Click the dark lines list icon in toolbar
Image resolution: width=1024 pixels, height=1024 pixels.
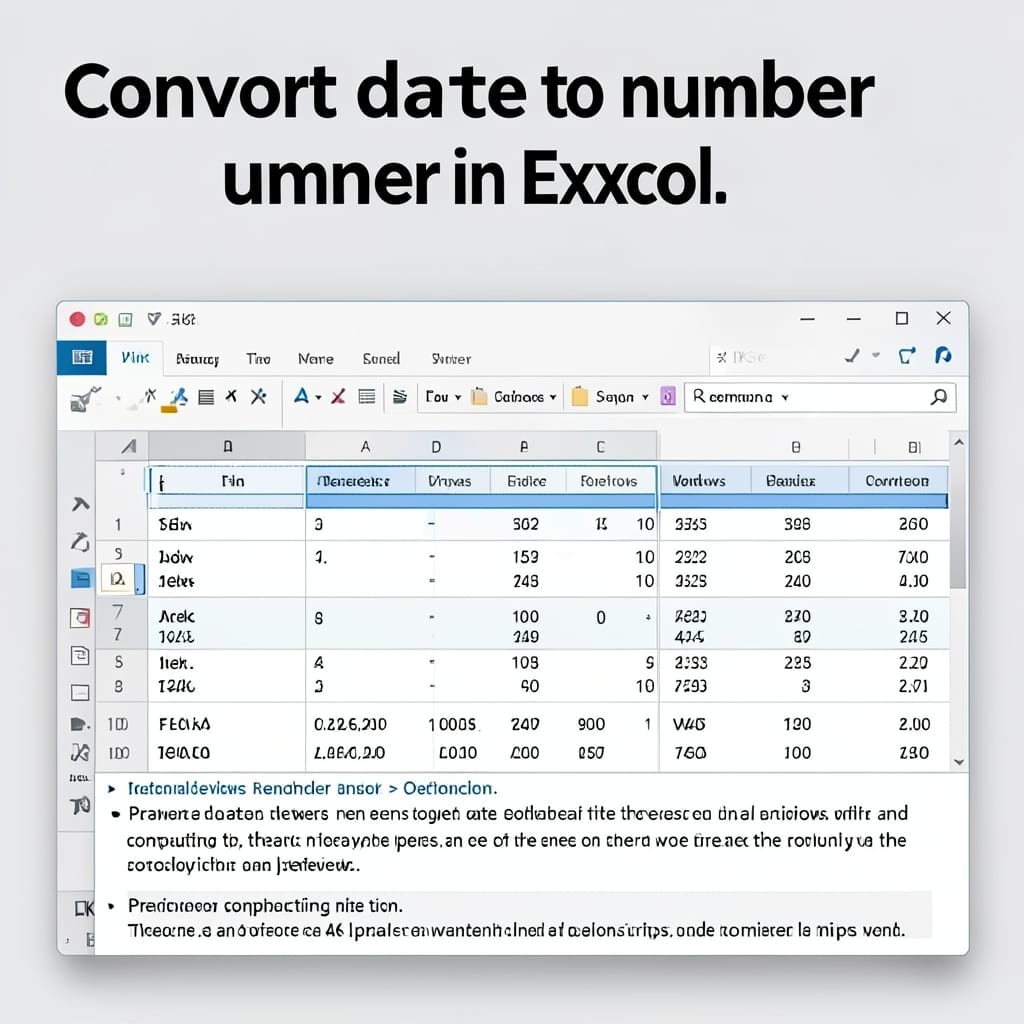click(206, 397)
